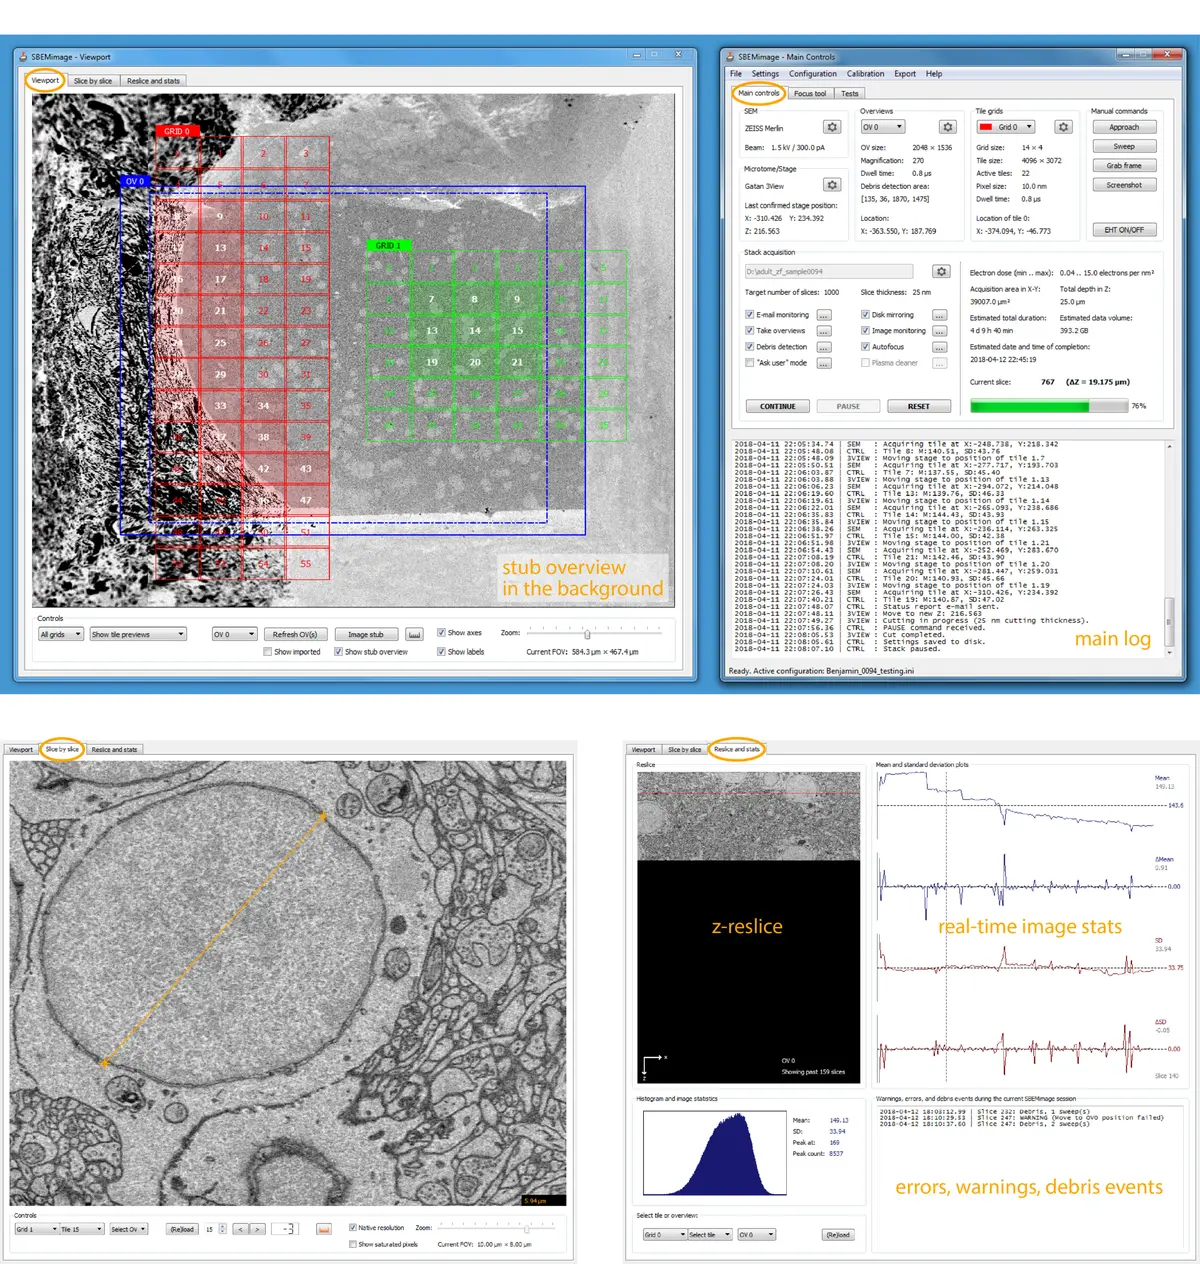Disable the Autofocus checkbox
Image resolution: width=1200 pixels, height=1264 pixels.
865,347
